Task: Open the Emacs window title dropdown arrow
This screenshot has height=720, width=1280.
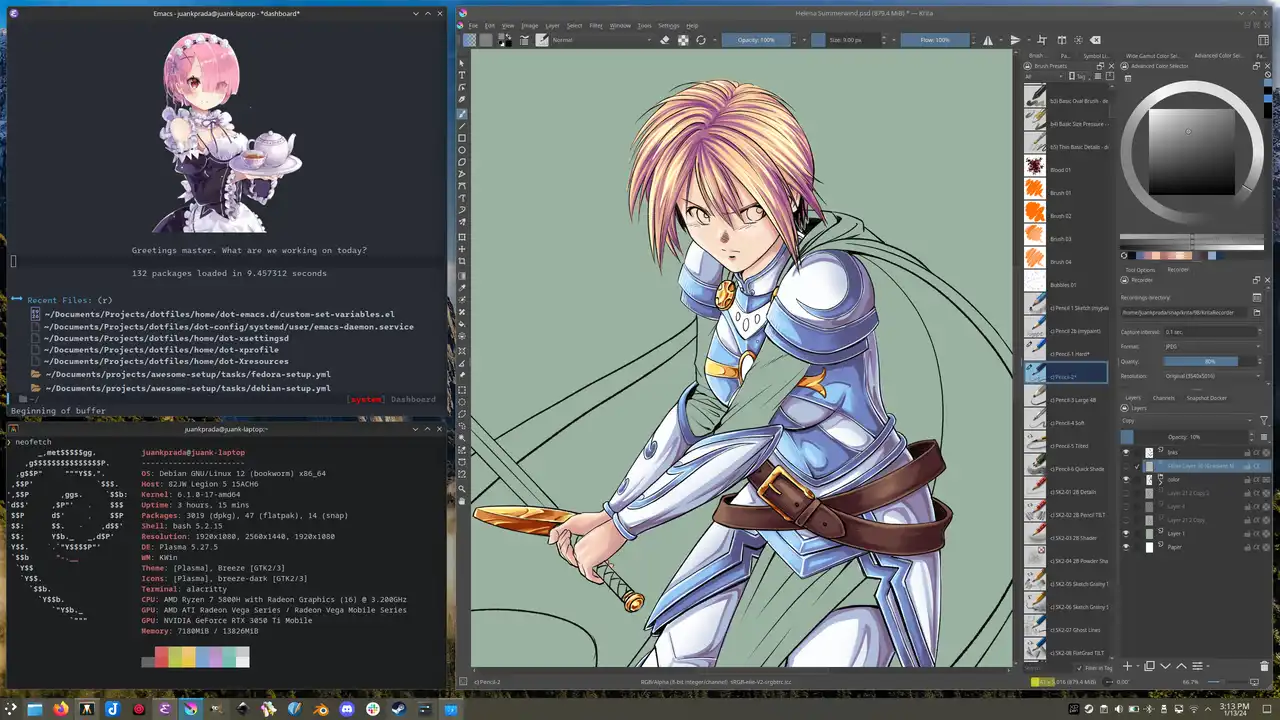Action: (416, 14)
